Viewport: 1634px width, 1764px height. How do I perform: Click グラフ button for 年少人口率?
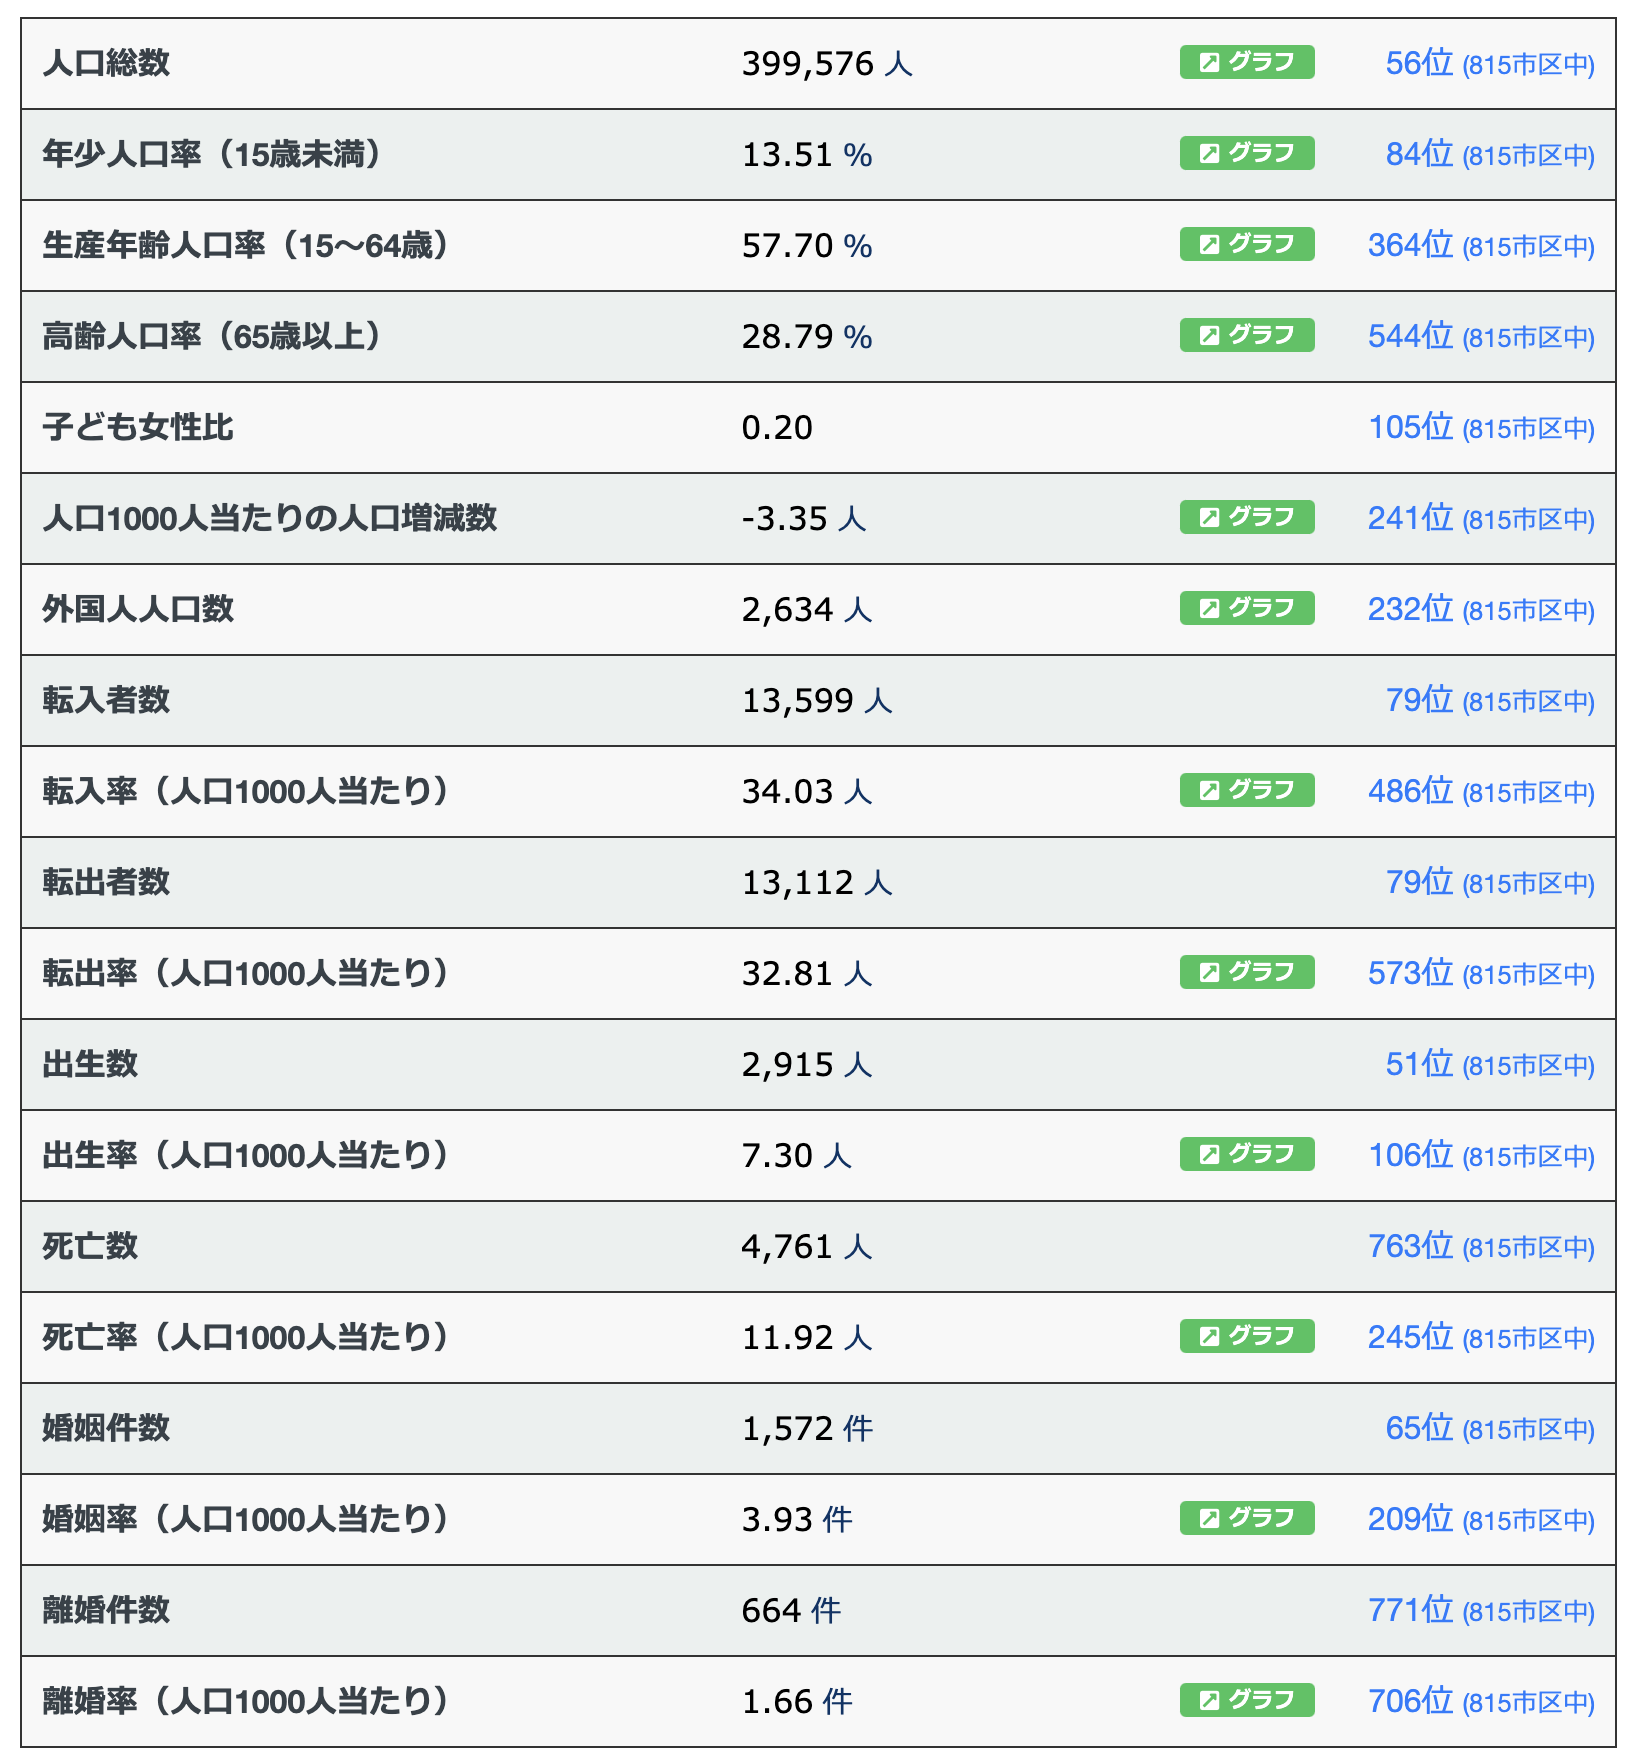pos(1246,154)
